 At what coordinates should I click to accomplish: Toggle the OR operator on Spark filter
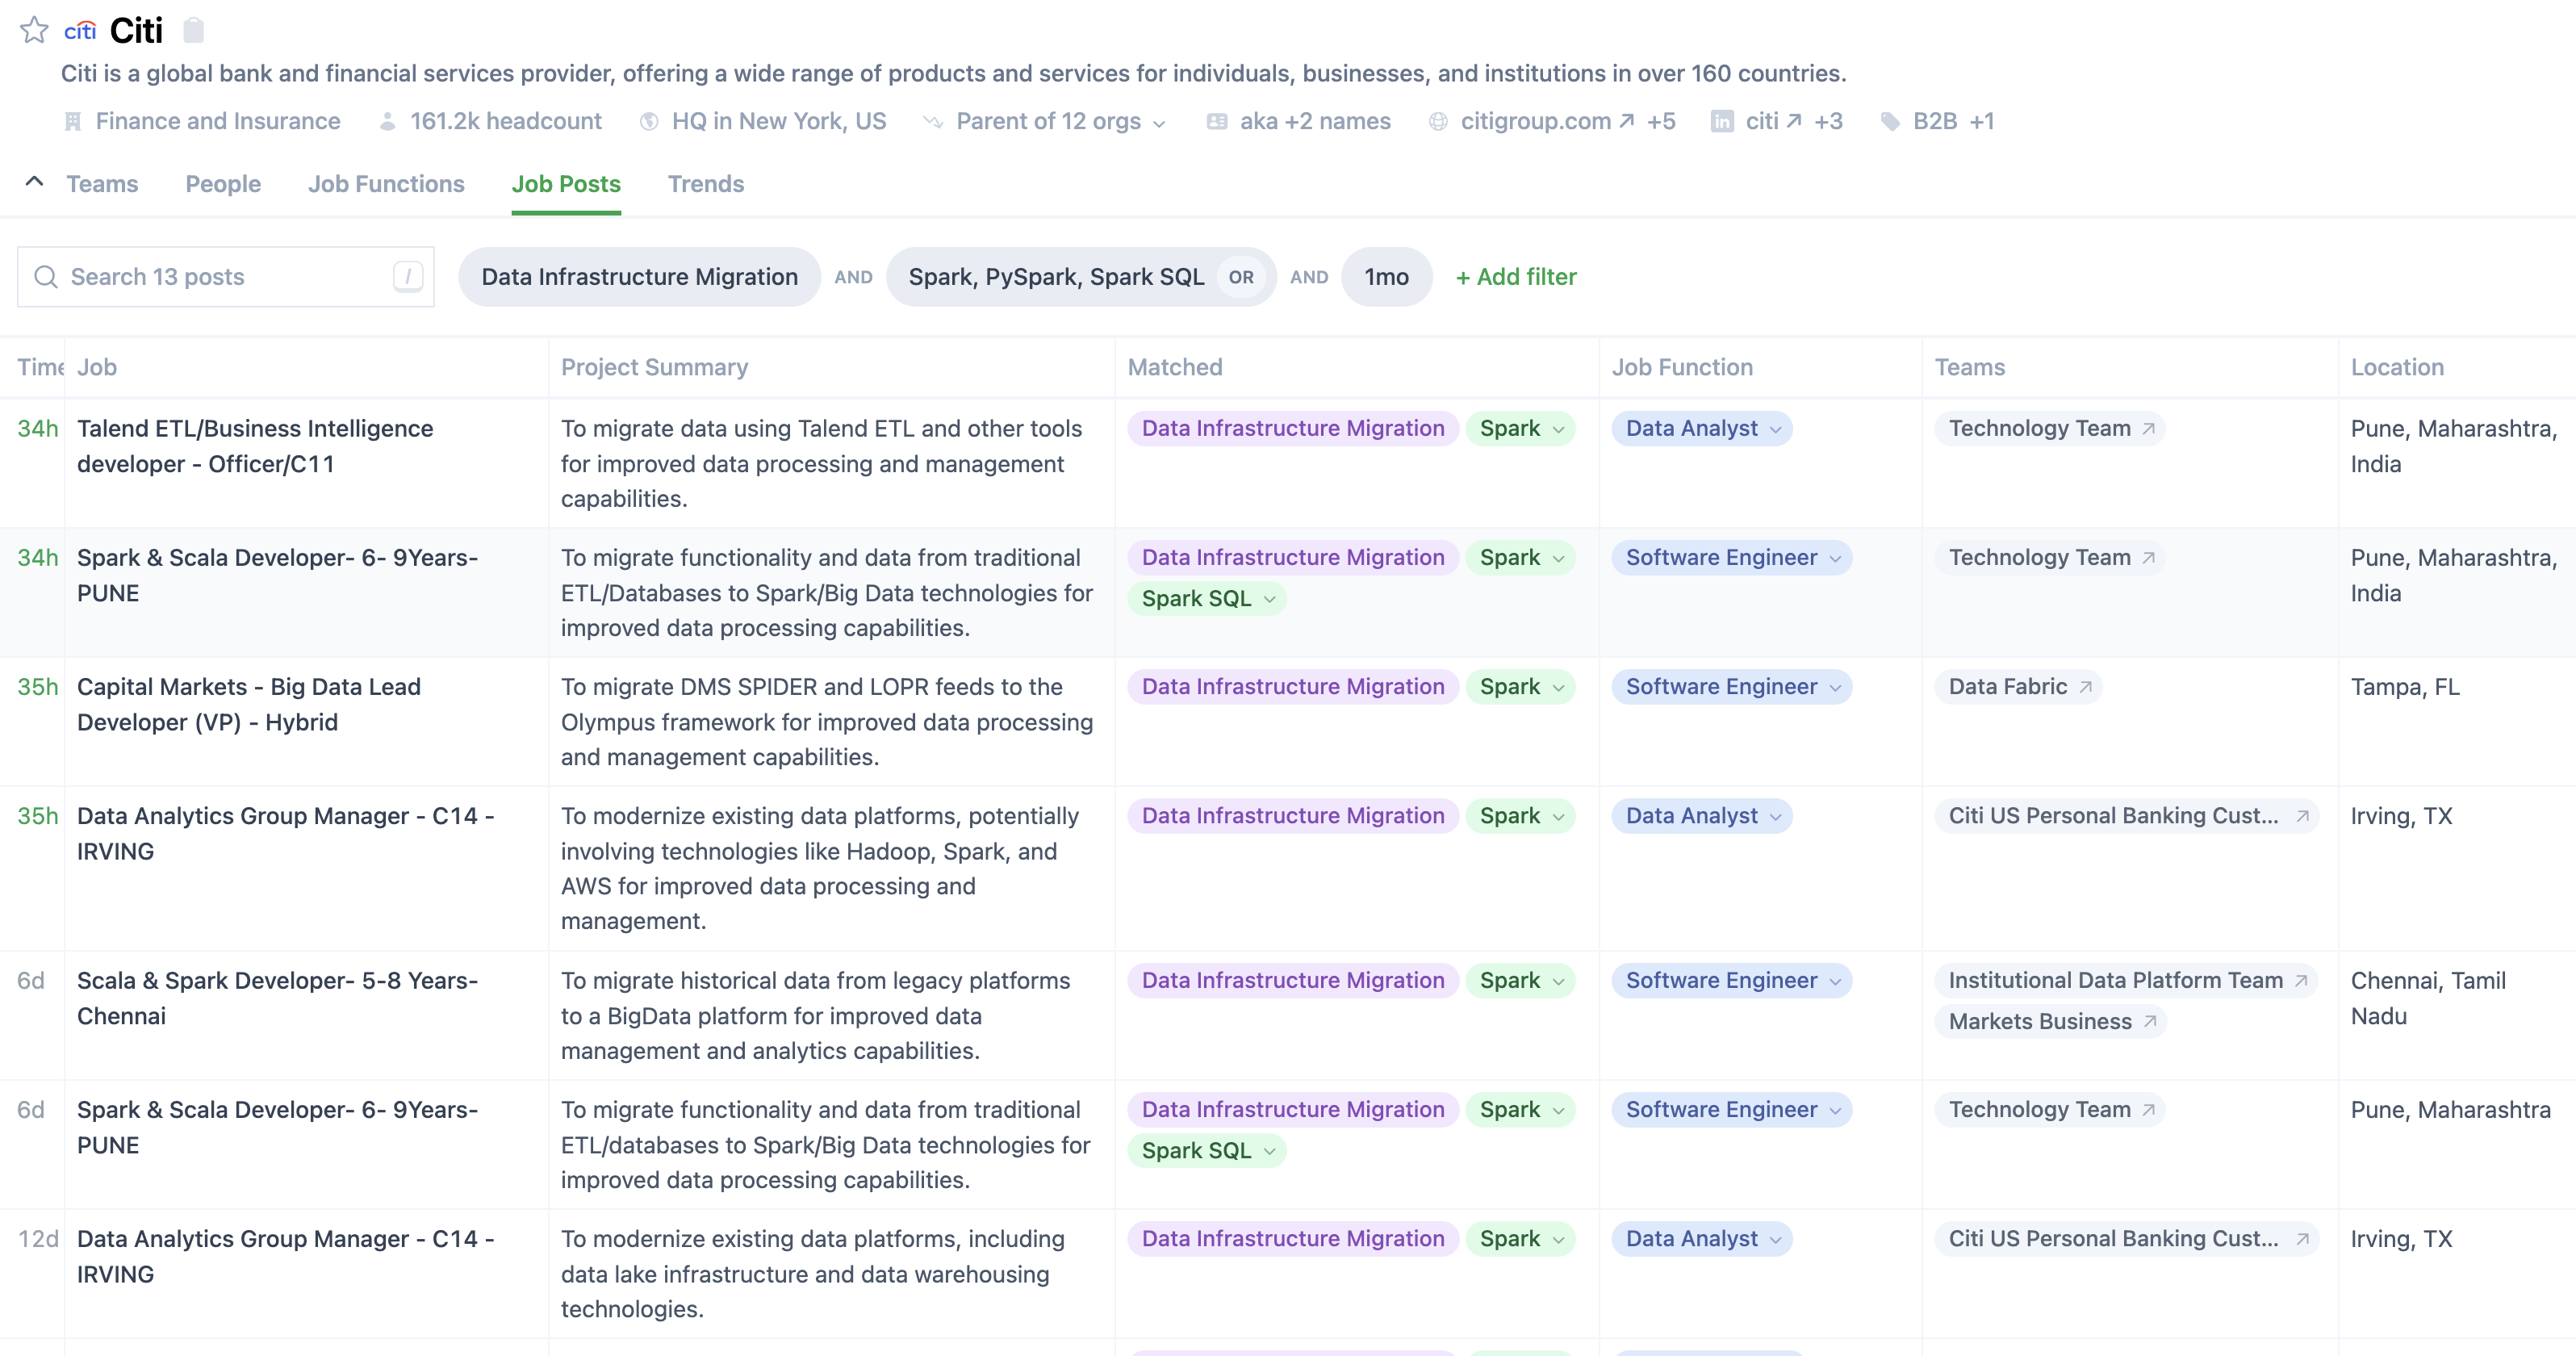click(1241, 277)
